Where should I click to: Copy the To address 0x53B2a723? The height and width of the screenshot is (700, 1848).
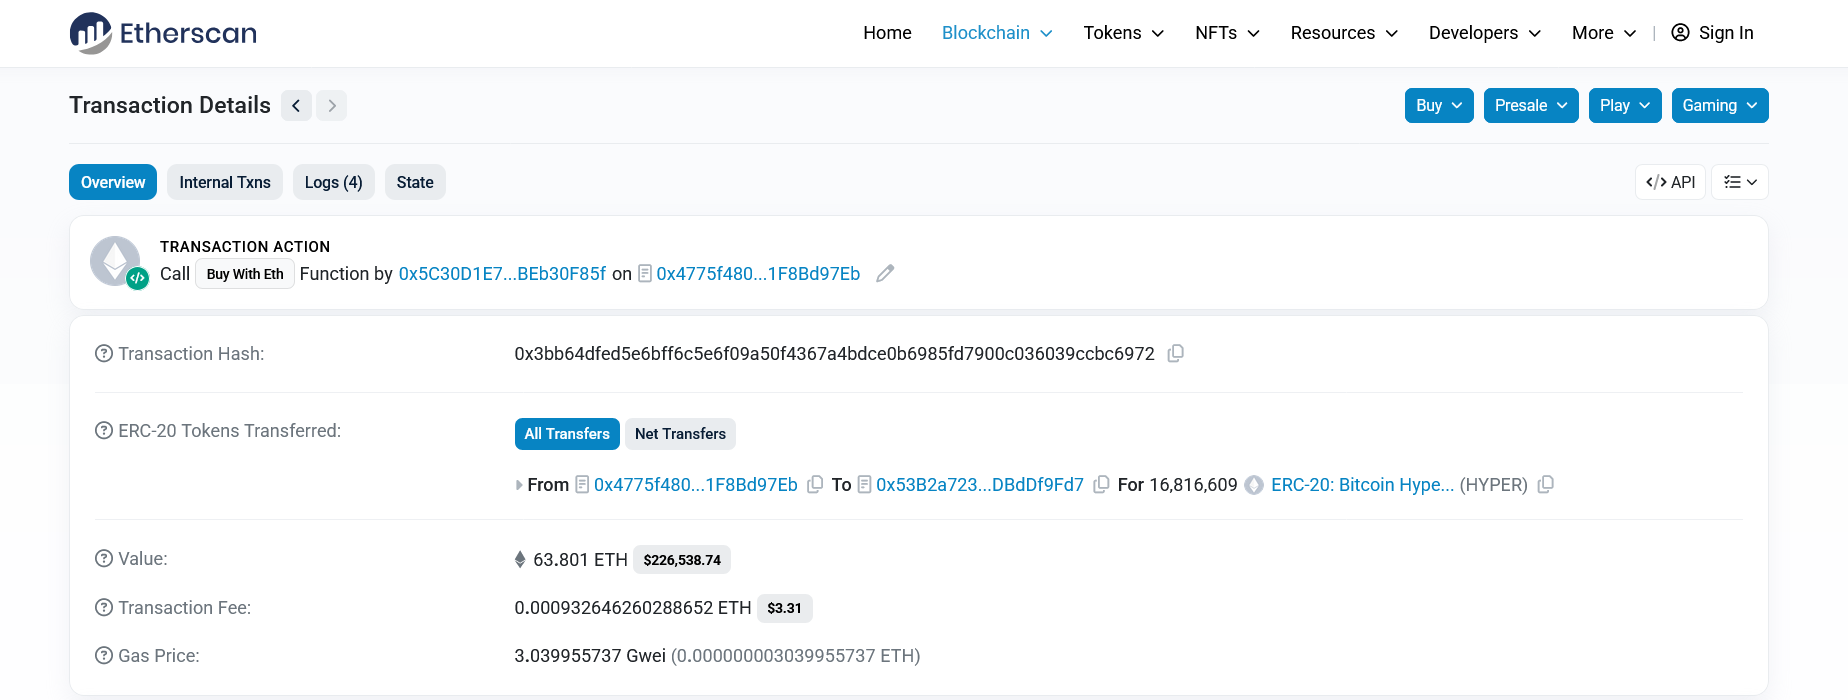point(1101,485)
